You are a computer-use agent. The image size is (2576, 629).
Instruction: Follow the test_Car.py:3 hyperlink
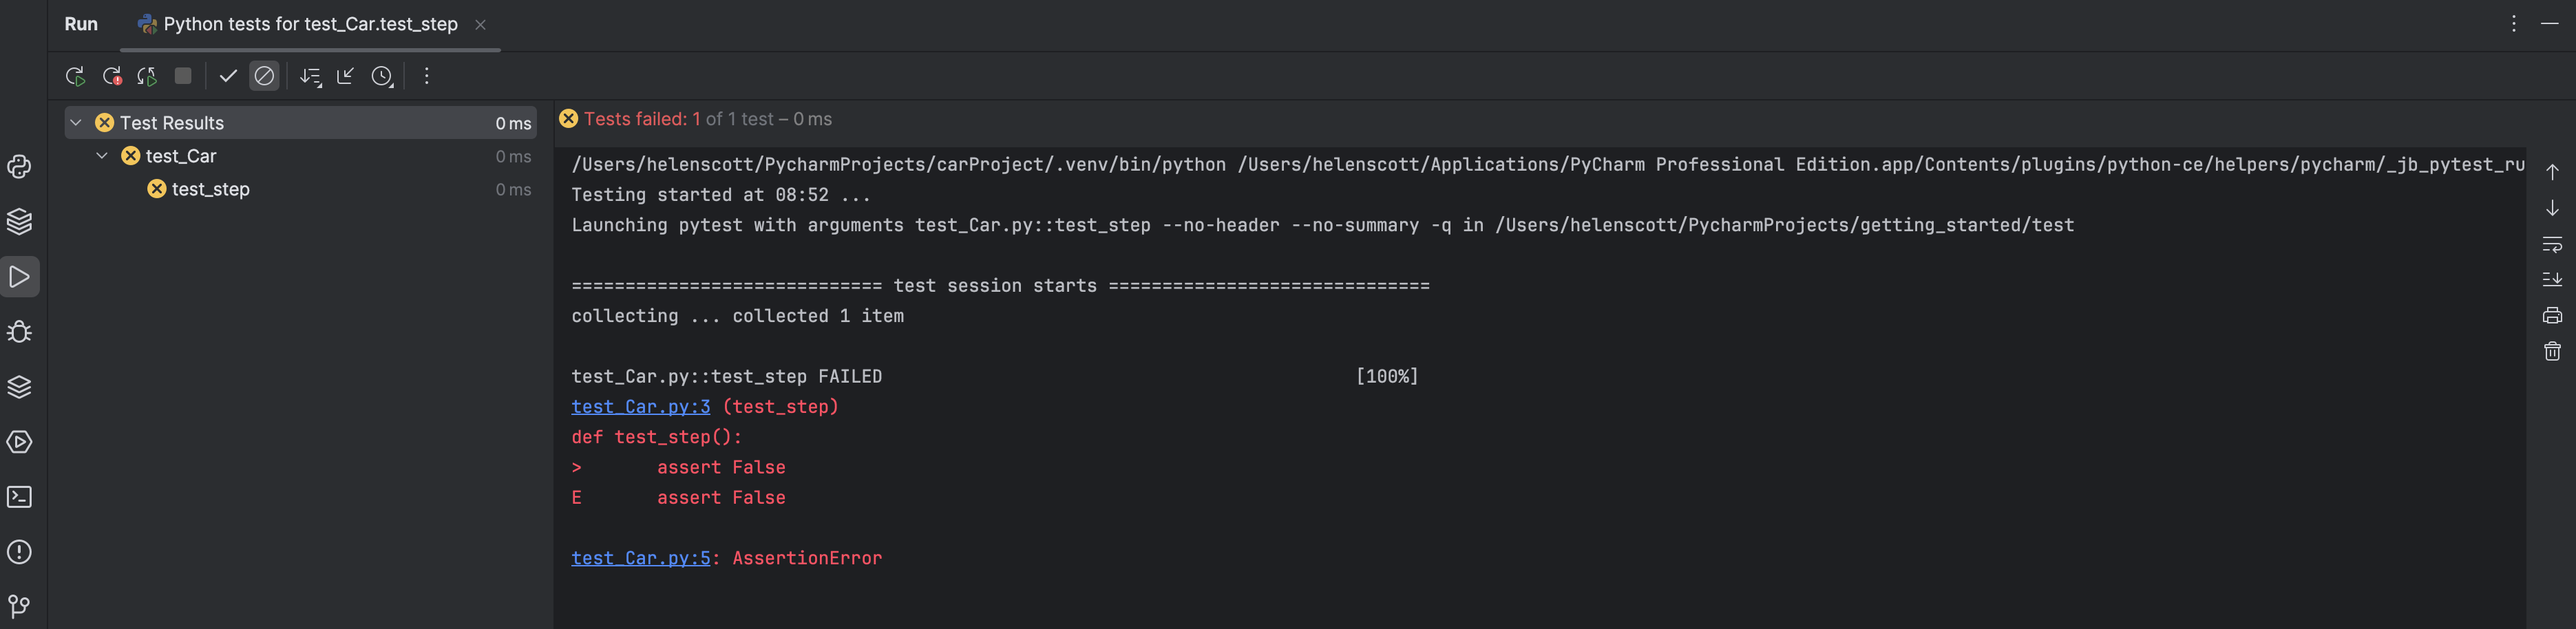click(640, 407)
